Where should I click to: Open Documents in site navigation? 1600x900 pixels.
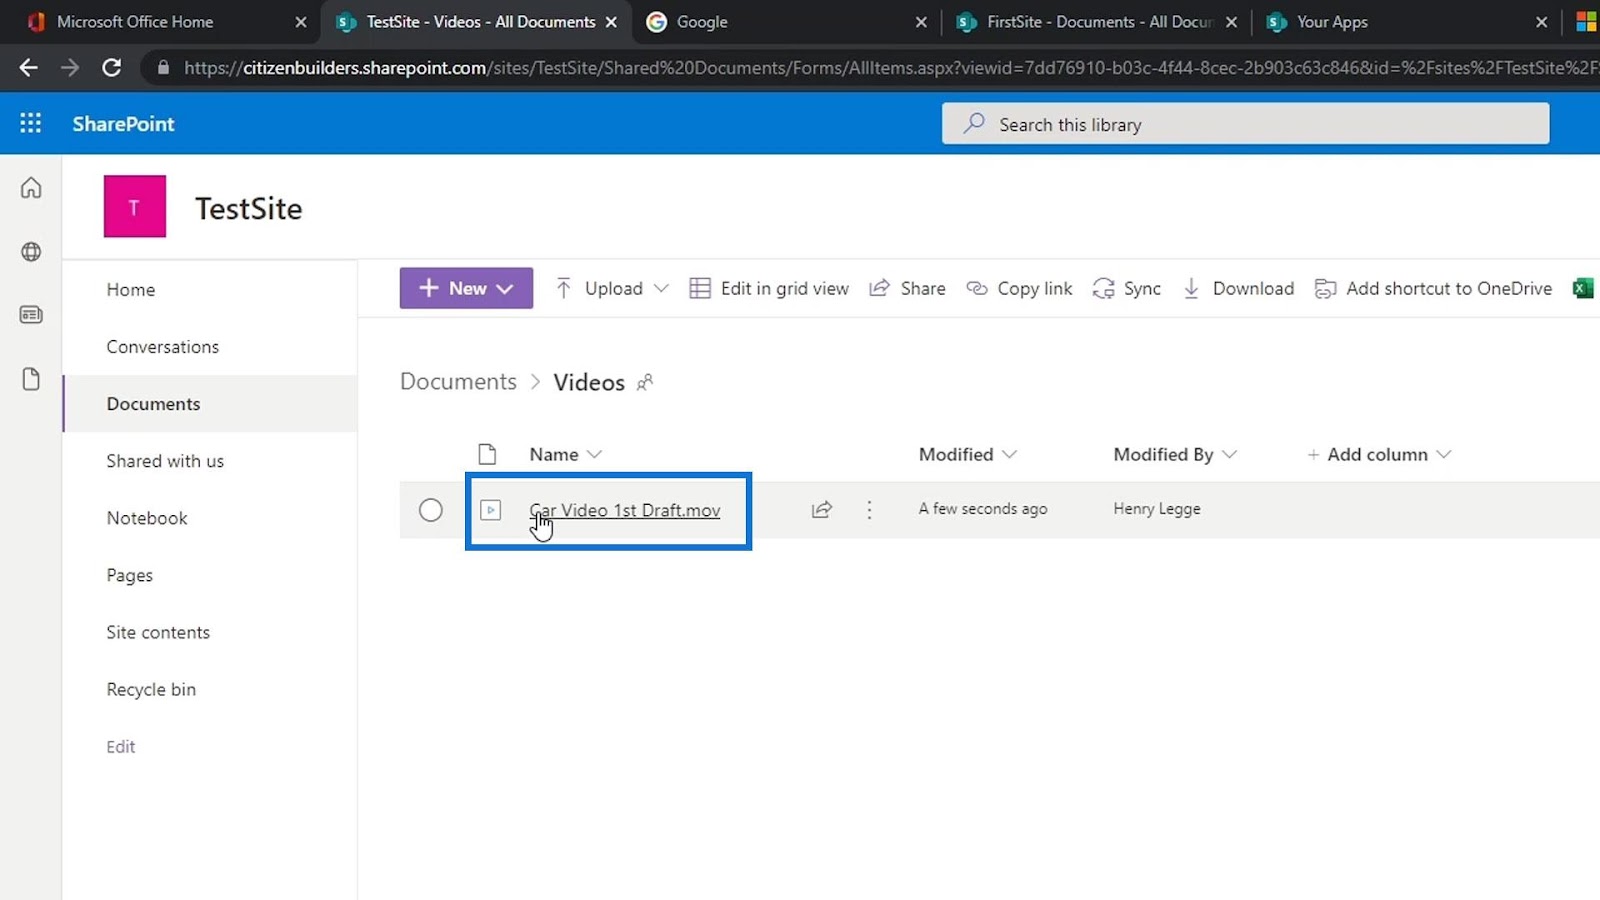point(154,403)
